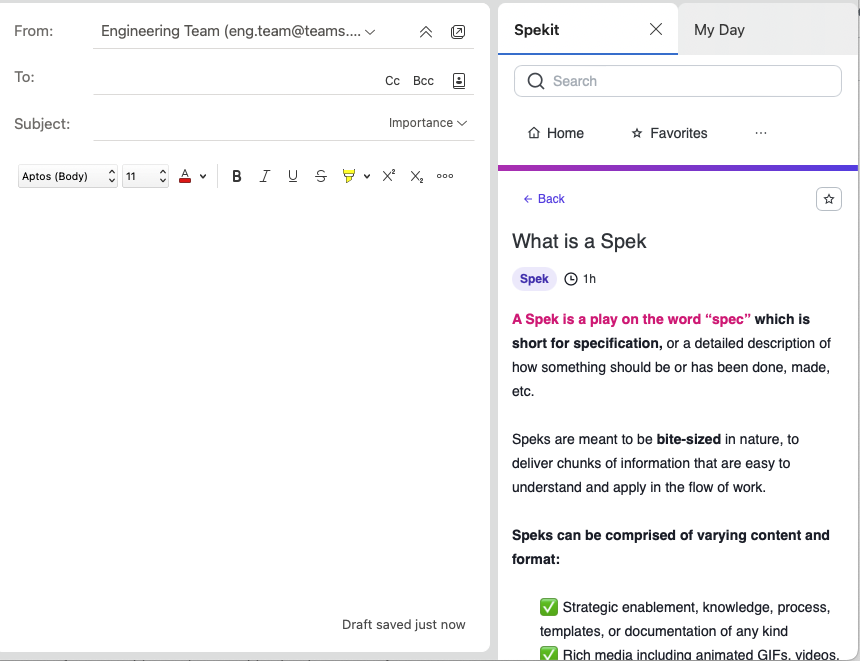
Task: Expand the From sender account dropdown
Action: 370,32
